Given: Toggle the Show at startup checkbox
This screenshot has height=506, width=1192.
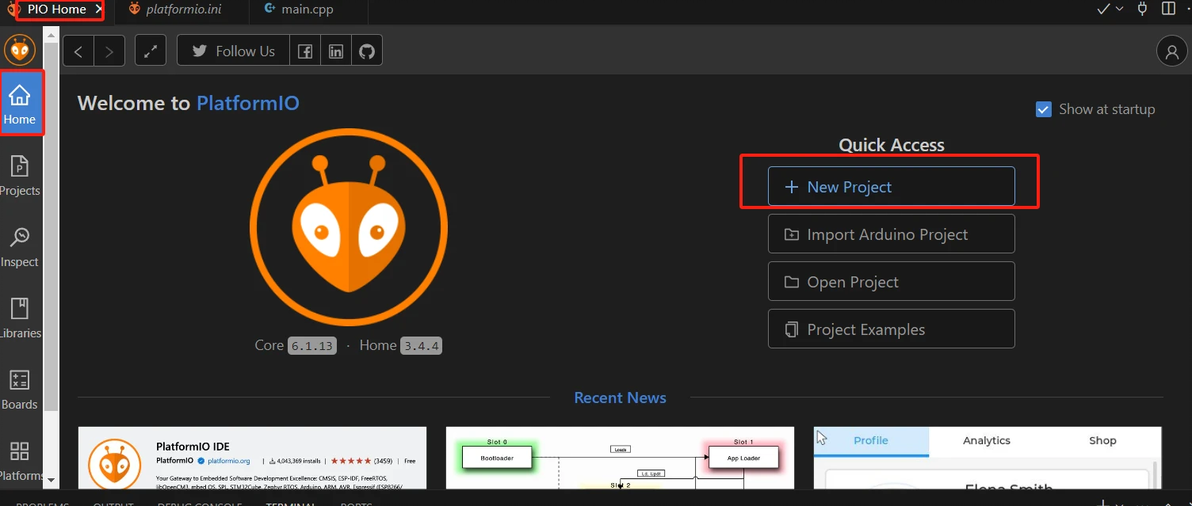Looking at the screenshot, I should coord(1044,109).
